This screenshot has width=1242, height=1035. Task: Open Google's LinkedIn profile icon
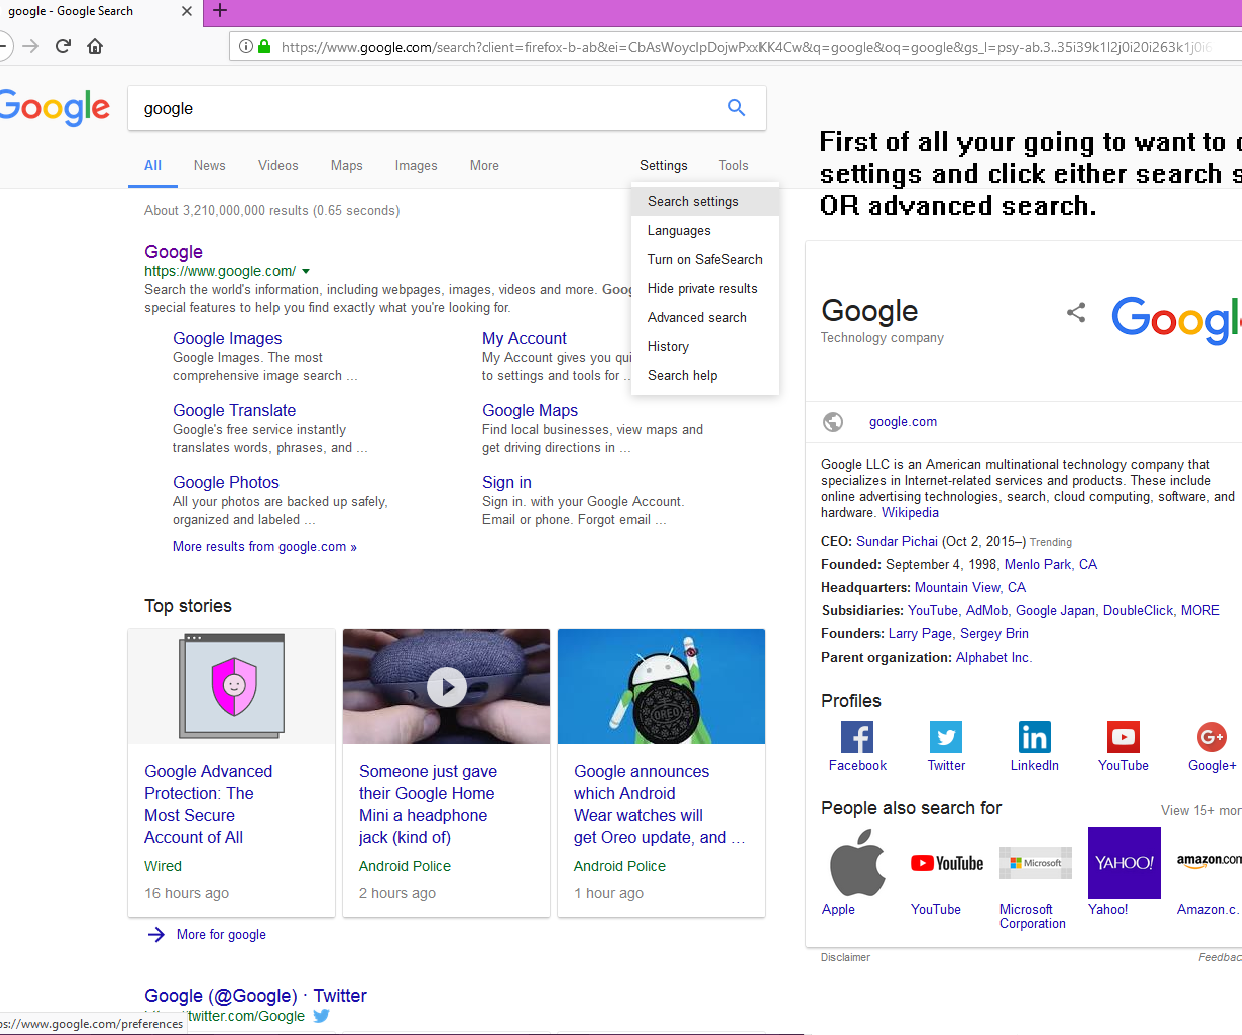(1035, 737)
